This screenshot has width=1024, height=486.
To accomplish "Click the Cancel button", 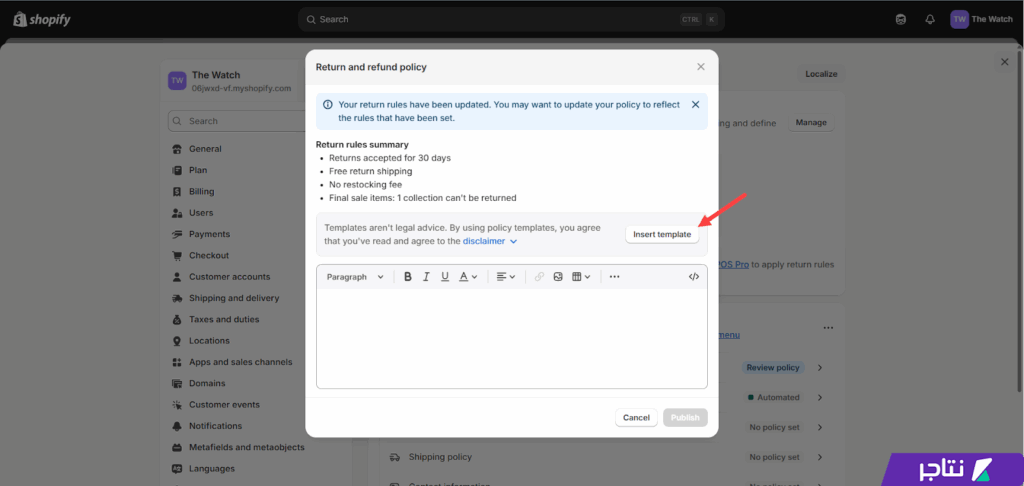I will point(636,418).
